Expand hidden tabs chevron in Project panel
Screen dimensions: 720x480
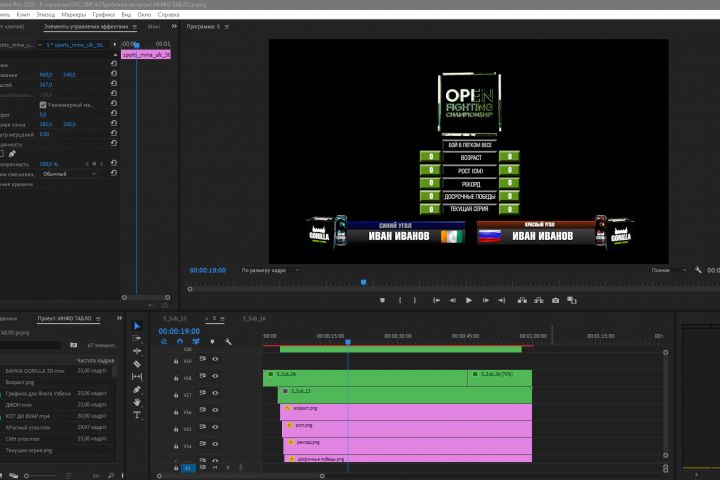pyautogui.click(x=119, y=318)
